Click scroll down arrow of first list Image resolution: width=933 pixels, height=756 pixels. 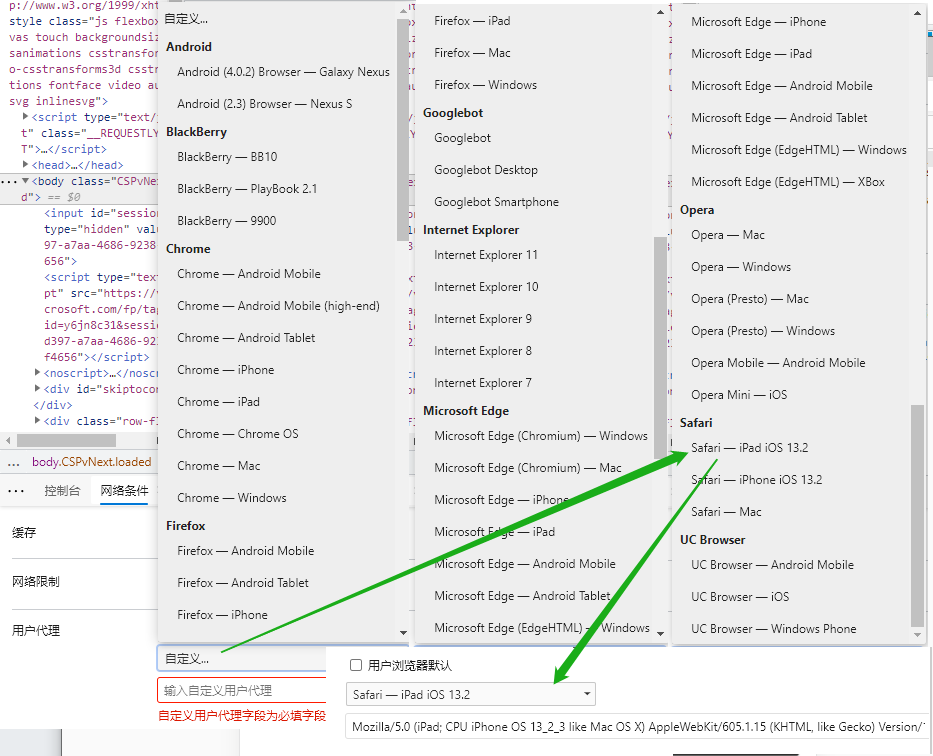tap(403, 633)
